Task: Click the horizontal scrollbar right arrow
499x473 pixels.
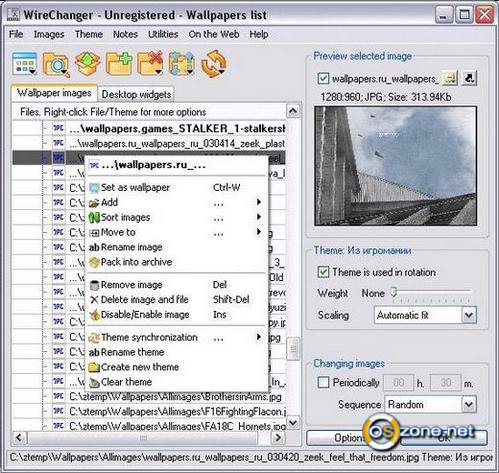Action: [x=278, y=438]
